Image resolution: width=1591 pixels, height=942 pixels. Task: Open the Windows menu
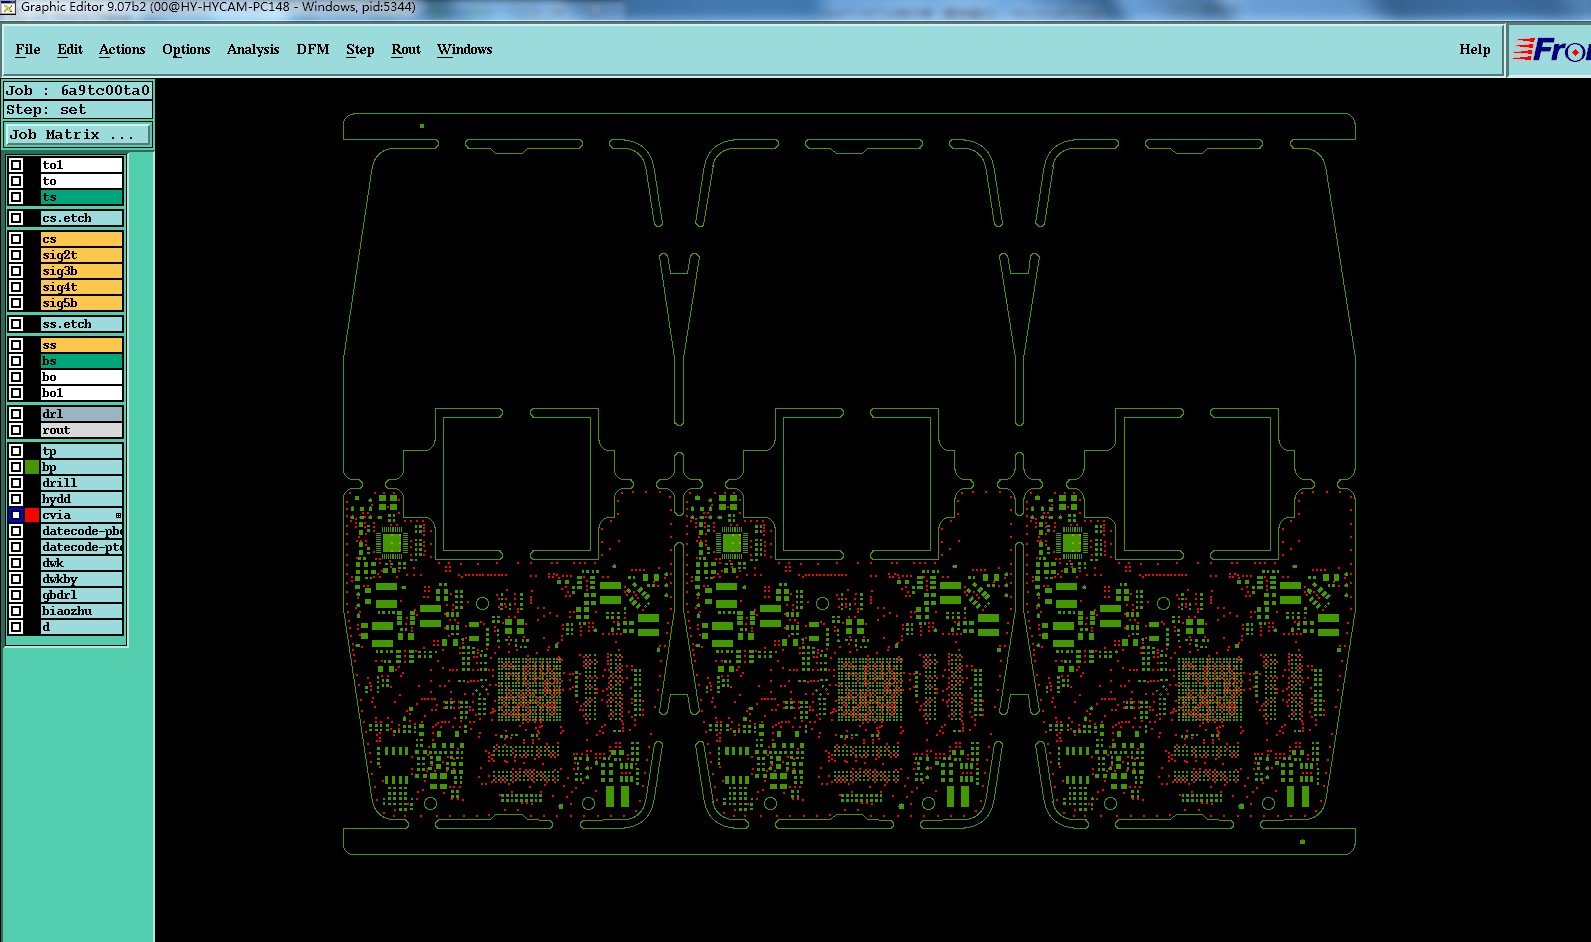pos(465,49)
